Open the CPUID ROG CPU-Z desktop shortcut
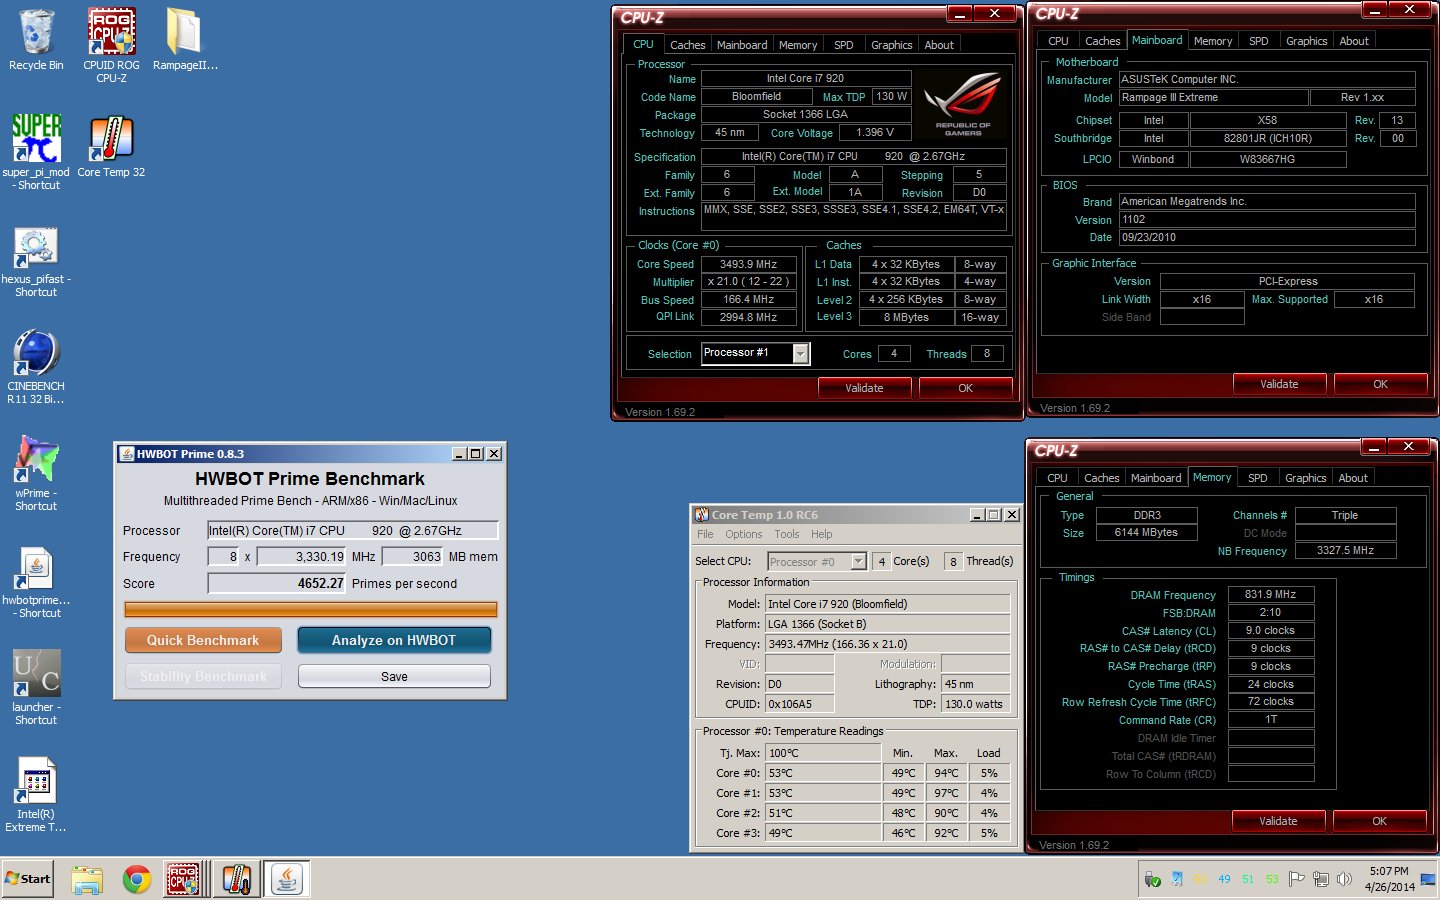Viewport: 1440px width, 900px height. tap(111, 45)
